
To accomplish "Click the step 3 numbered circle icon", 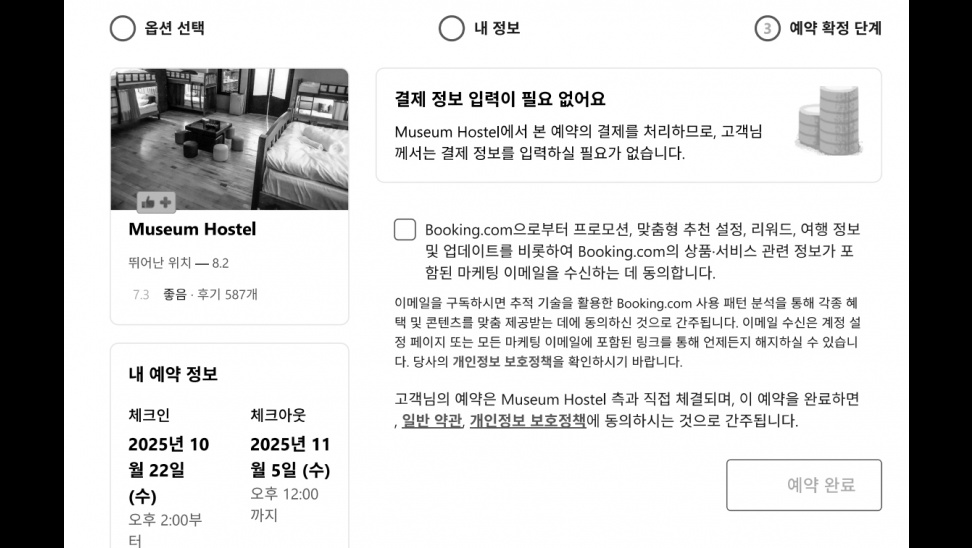I will [x=767, y=29].
